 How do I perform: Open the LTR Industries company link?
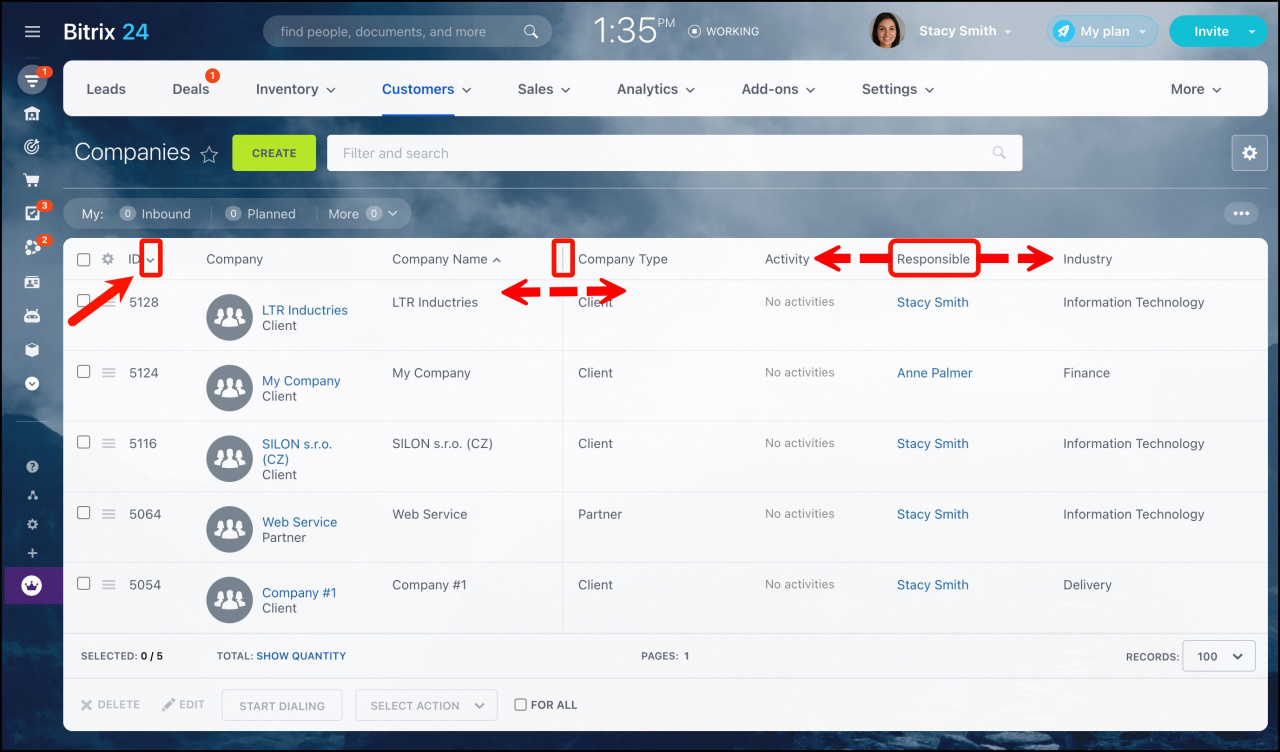point(305,310)
